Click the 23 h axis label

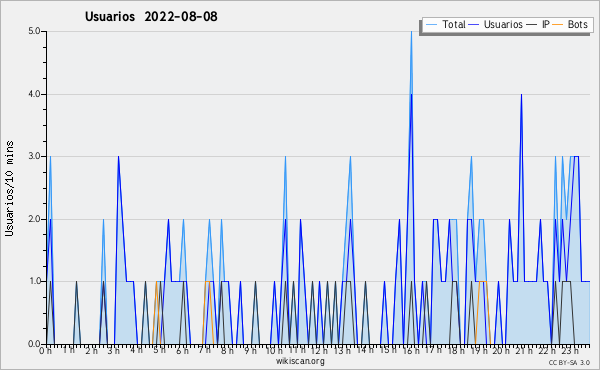570,351
